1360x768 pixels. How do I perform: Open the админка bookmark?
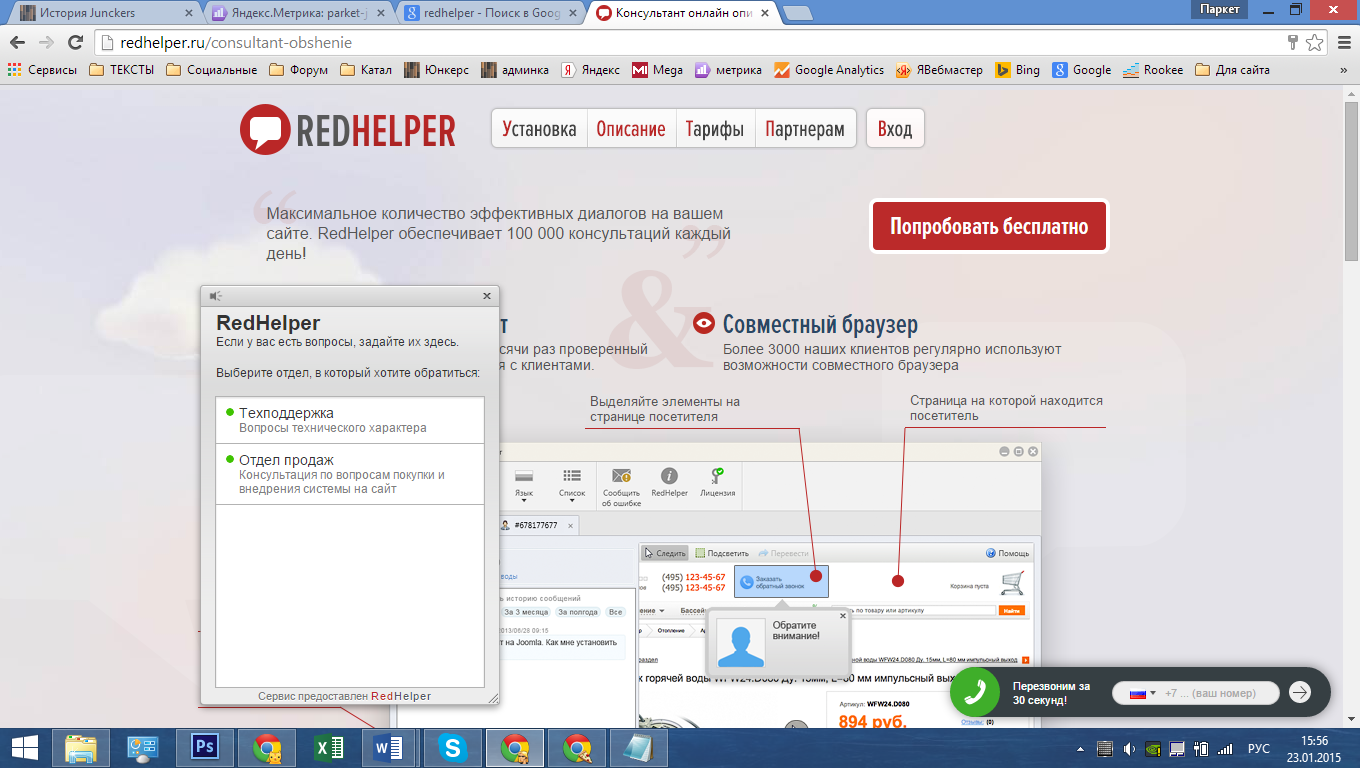[515, 70]
